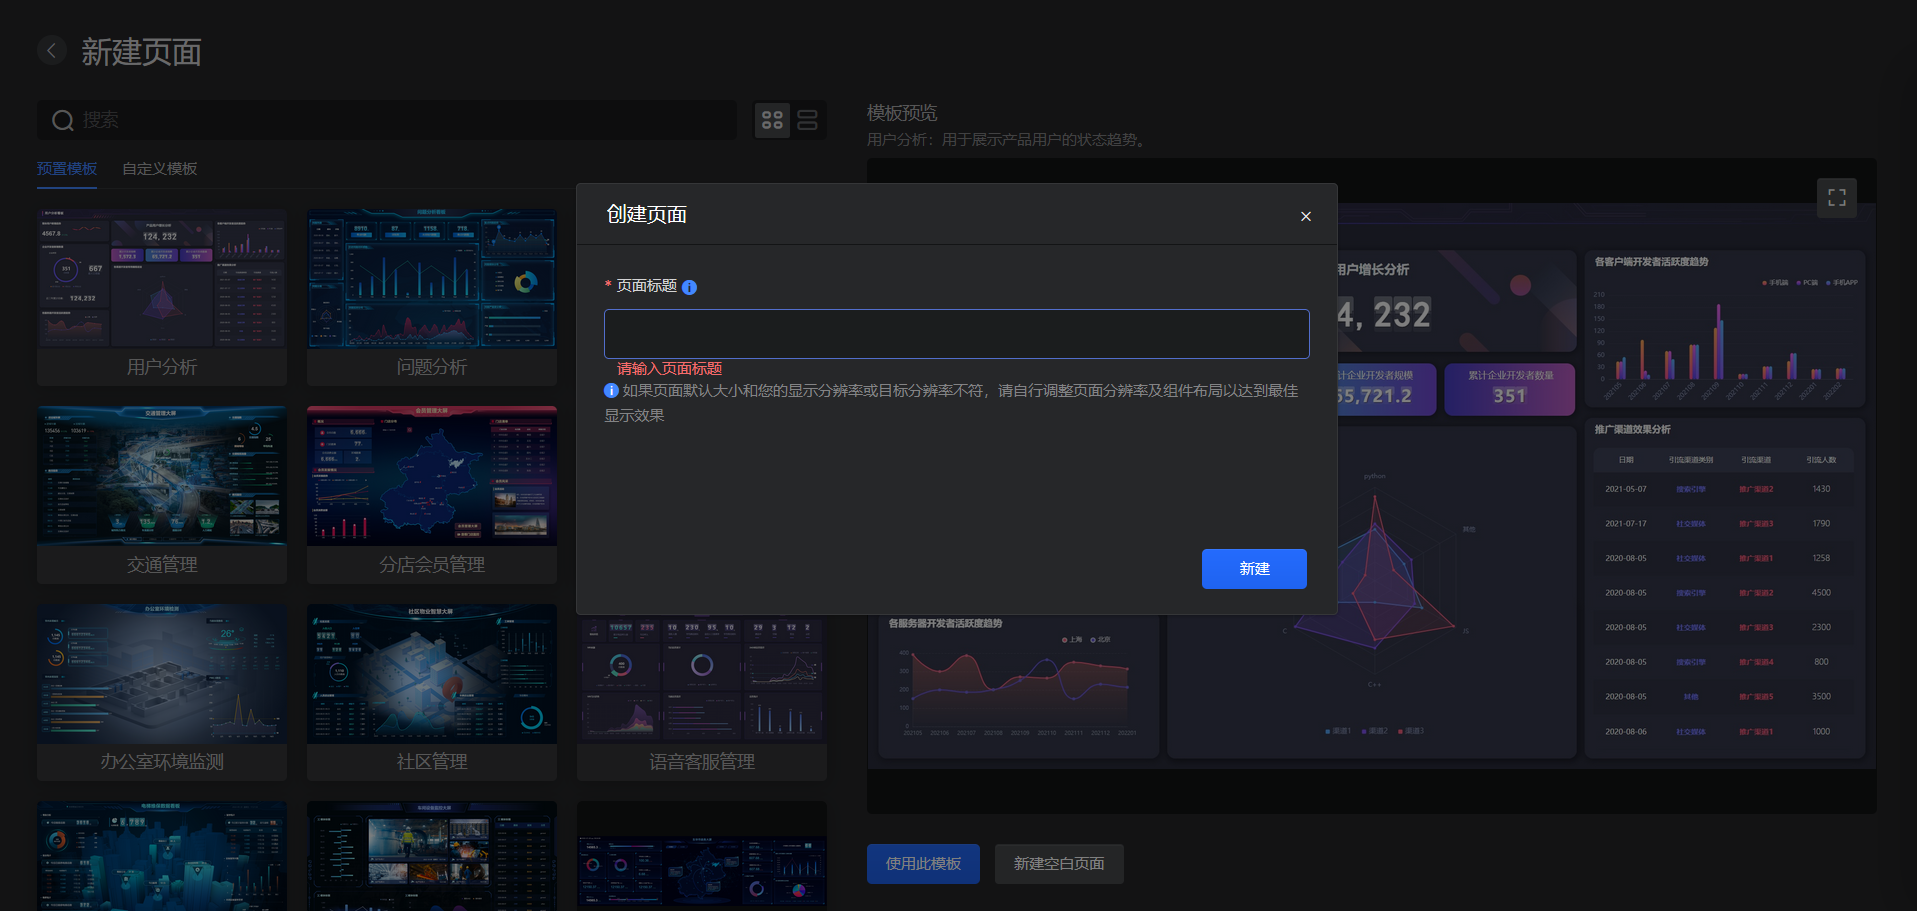Click the 引流人数 column header in preview
Image resolution: width=1917 pixels, height=911 pixels.
(x=1821, y=460)
